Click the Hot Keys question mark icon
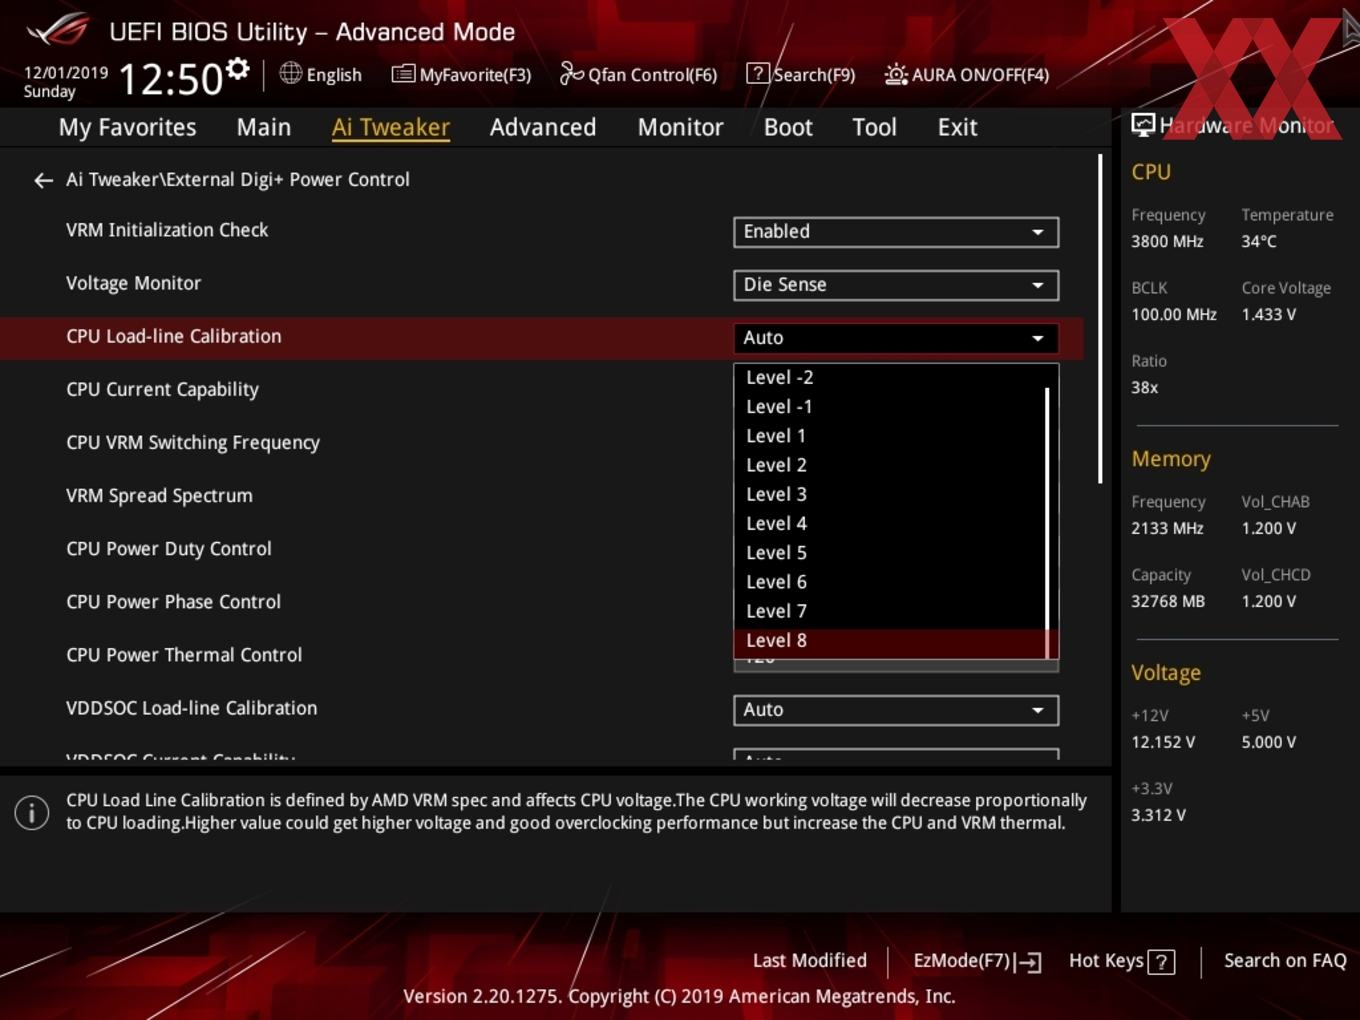Screen dimensions: 1360x1020 (x=1161, y=962)
